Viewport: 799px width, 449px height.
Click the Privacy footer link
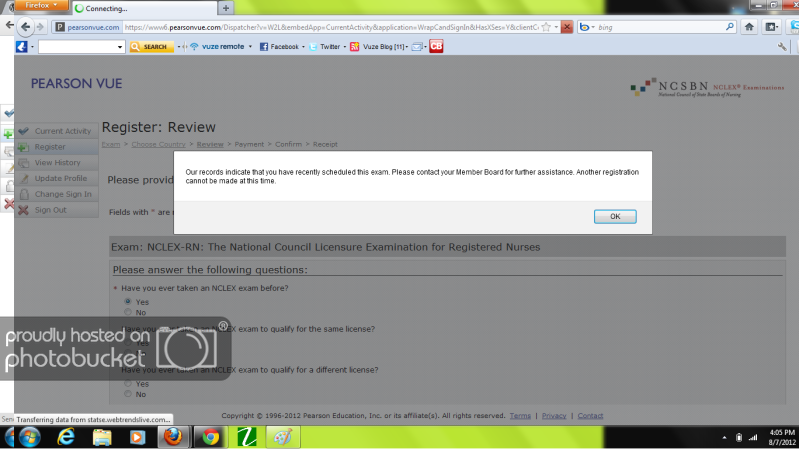click(554, 415)
